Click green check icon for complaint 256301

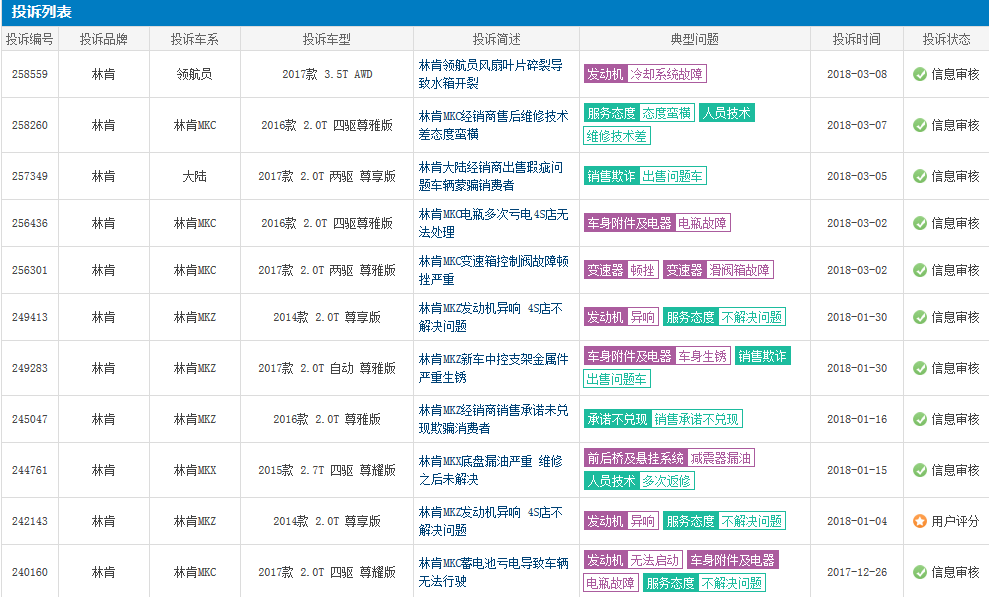[920, 270]
